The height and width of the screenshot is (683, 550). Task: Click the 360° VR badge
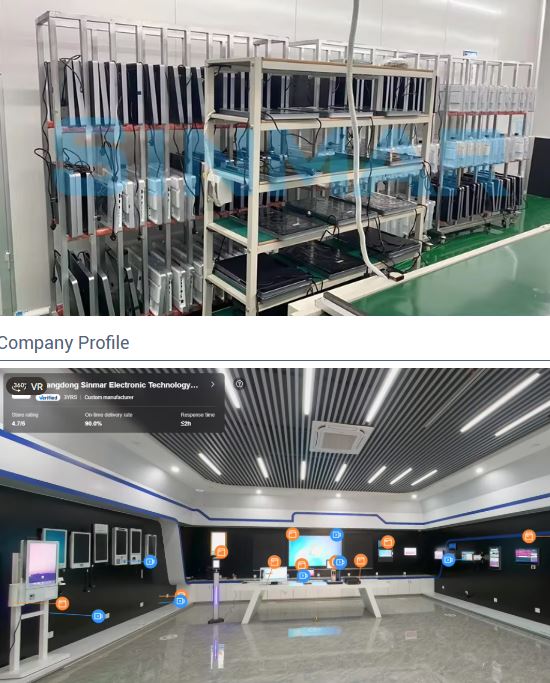point(27,386)
